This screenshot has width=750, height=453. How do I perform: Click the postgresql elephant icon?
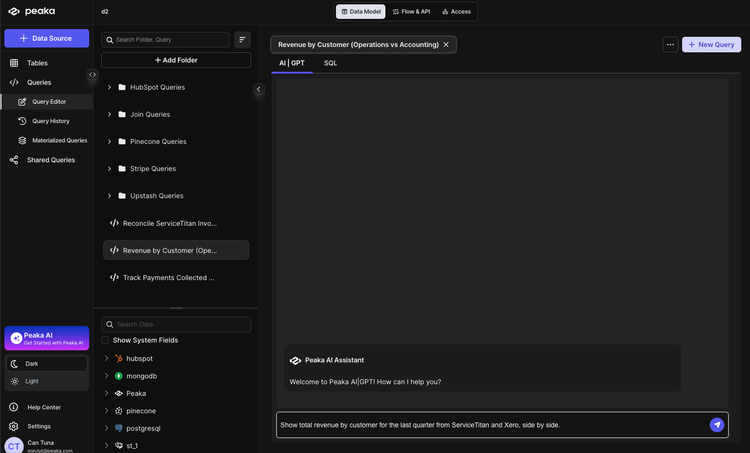119,428
